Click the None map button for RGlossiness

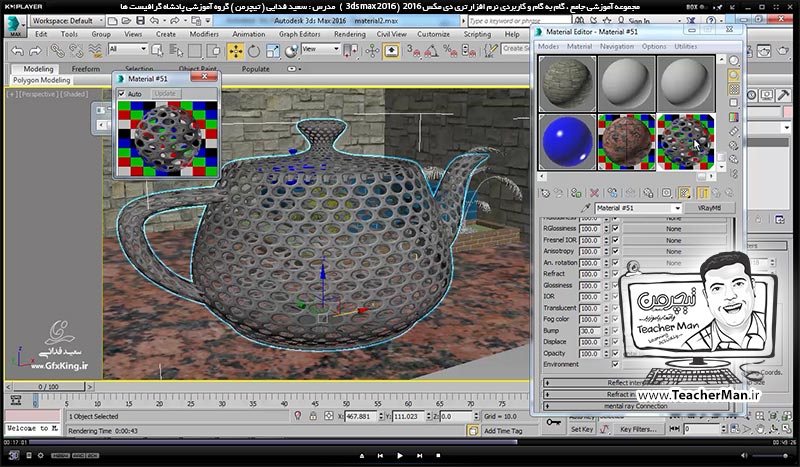pos(673,229)
